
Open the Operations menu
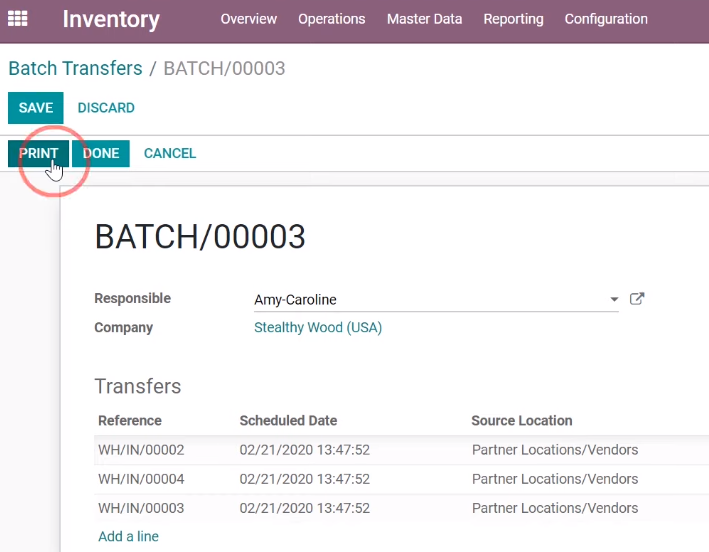(x=331, y=19)
